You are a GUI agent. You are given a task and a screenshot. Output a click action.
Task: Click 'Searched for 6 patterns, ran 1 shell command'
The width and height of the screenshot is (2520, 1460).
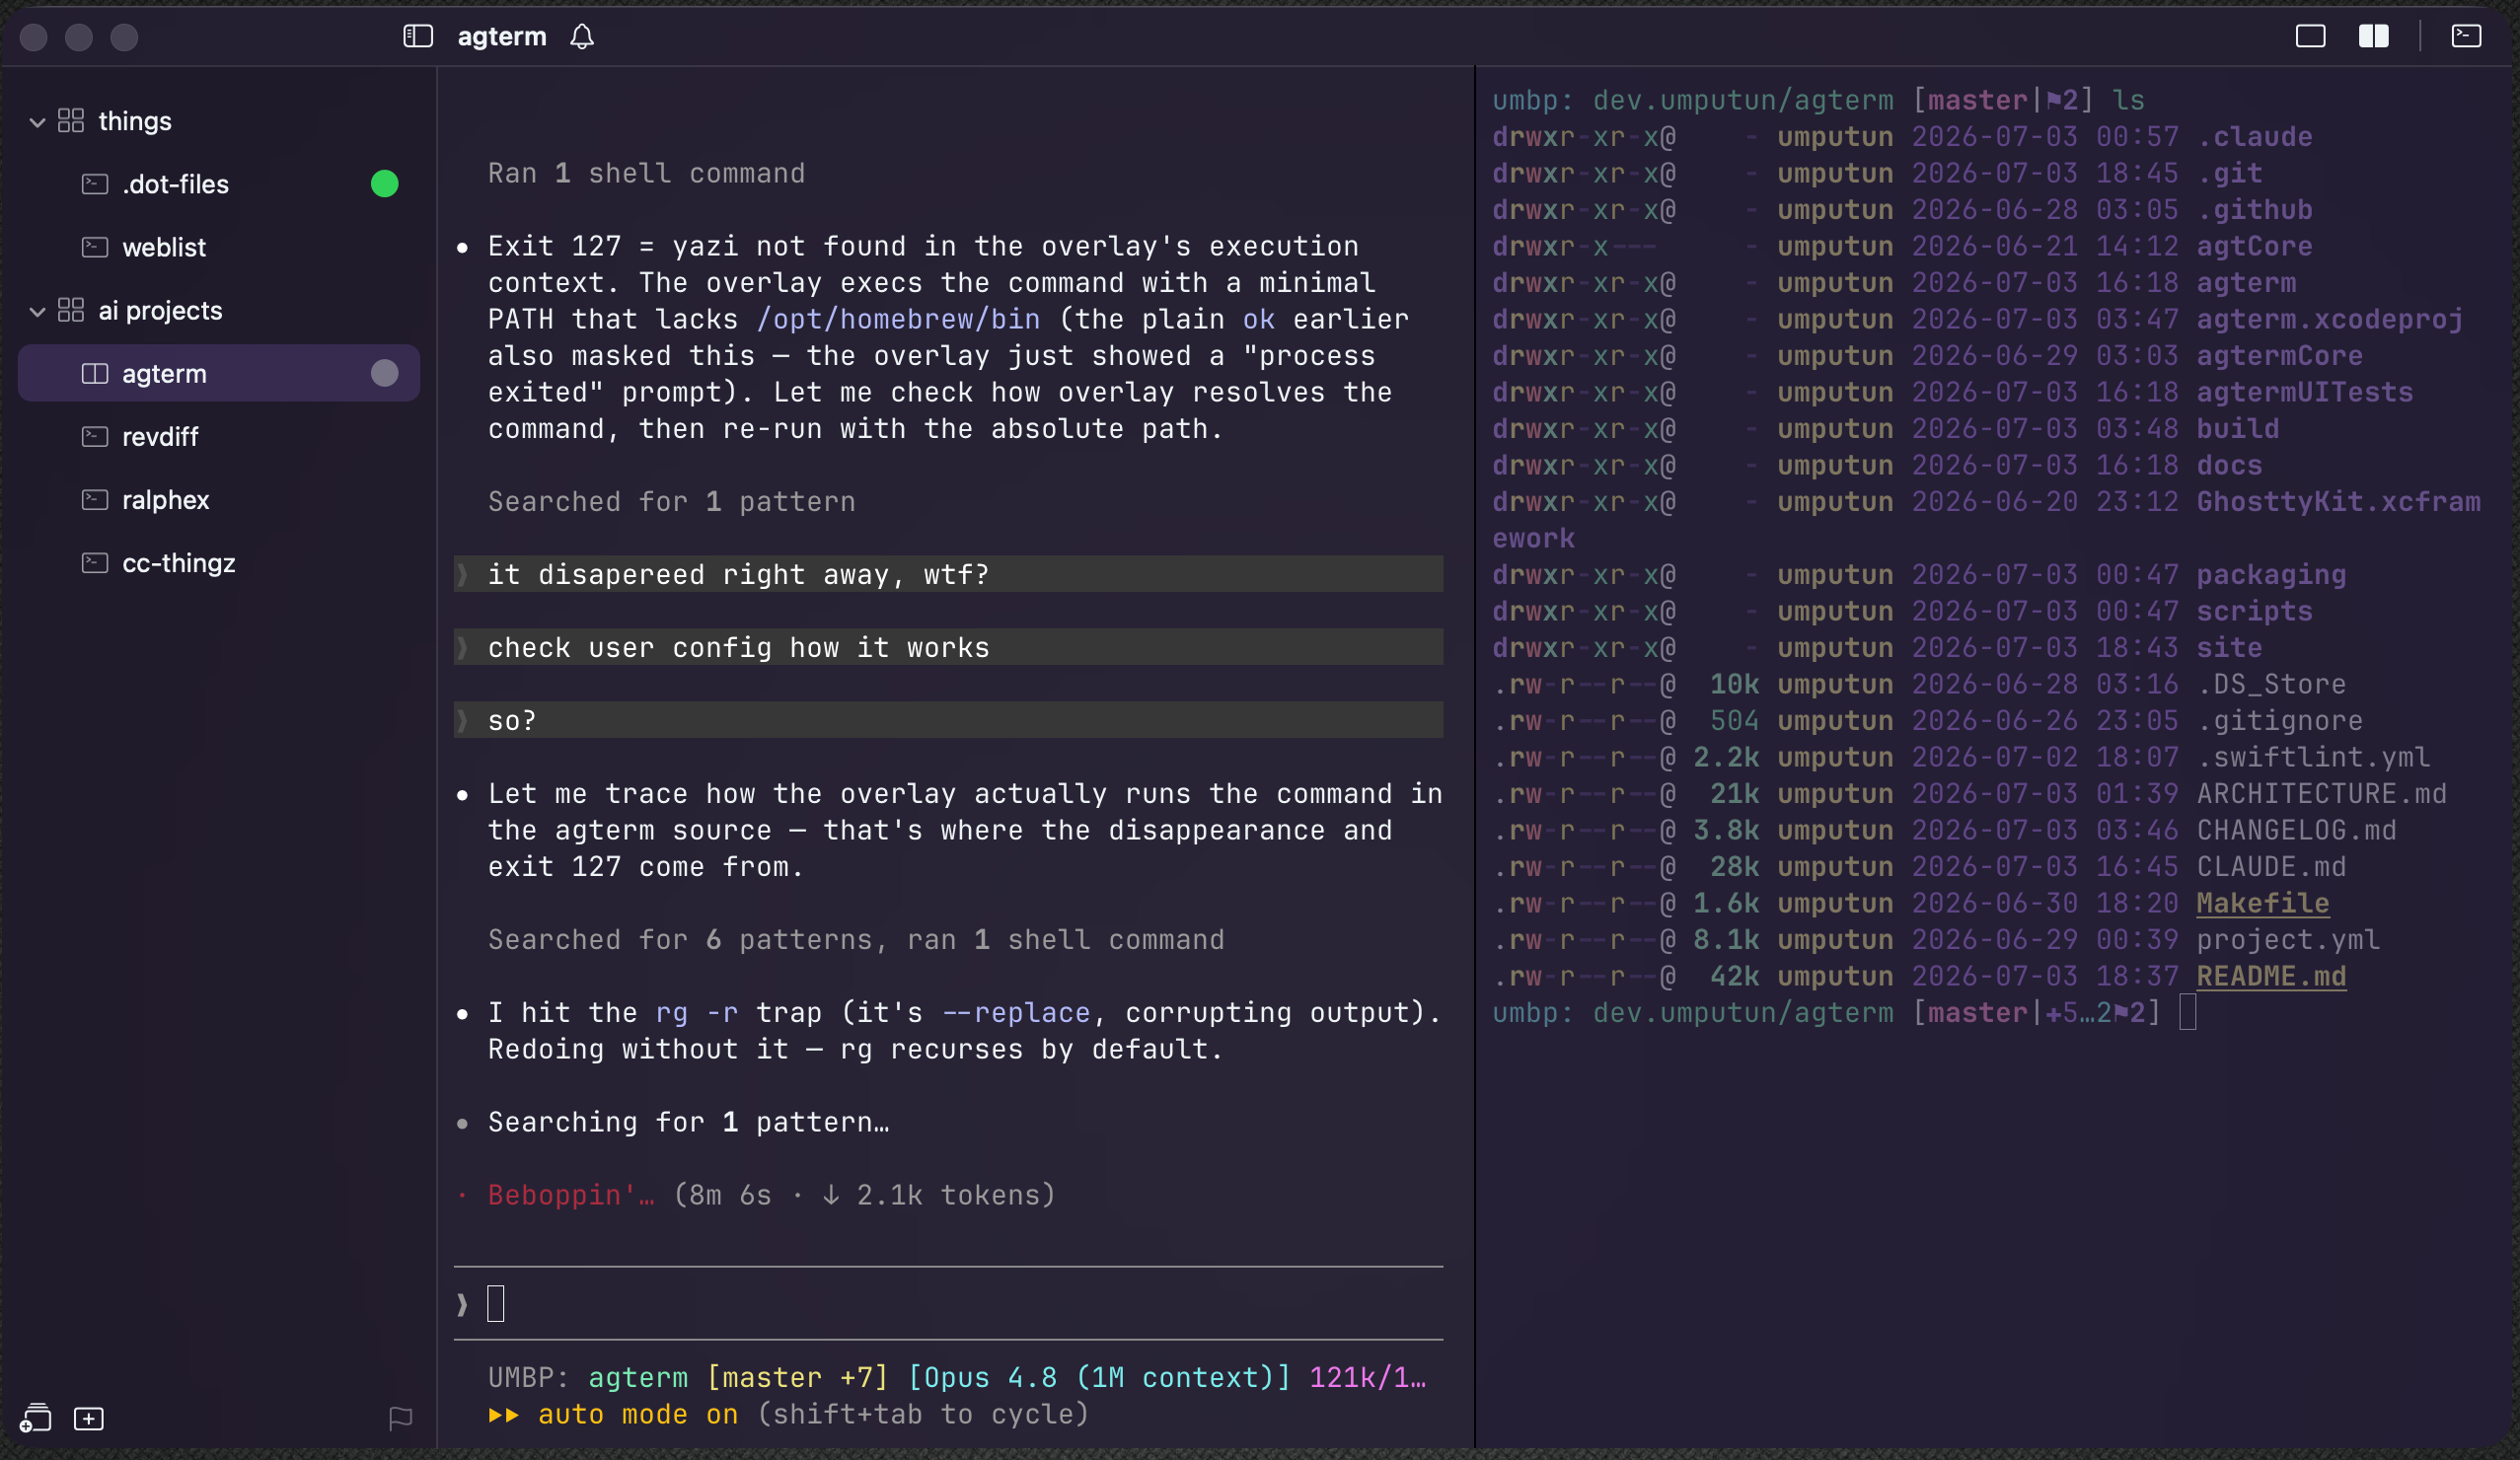(856, 939)
